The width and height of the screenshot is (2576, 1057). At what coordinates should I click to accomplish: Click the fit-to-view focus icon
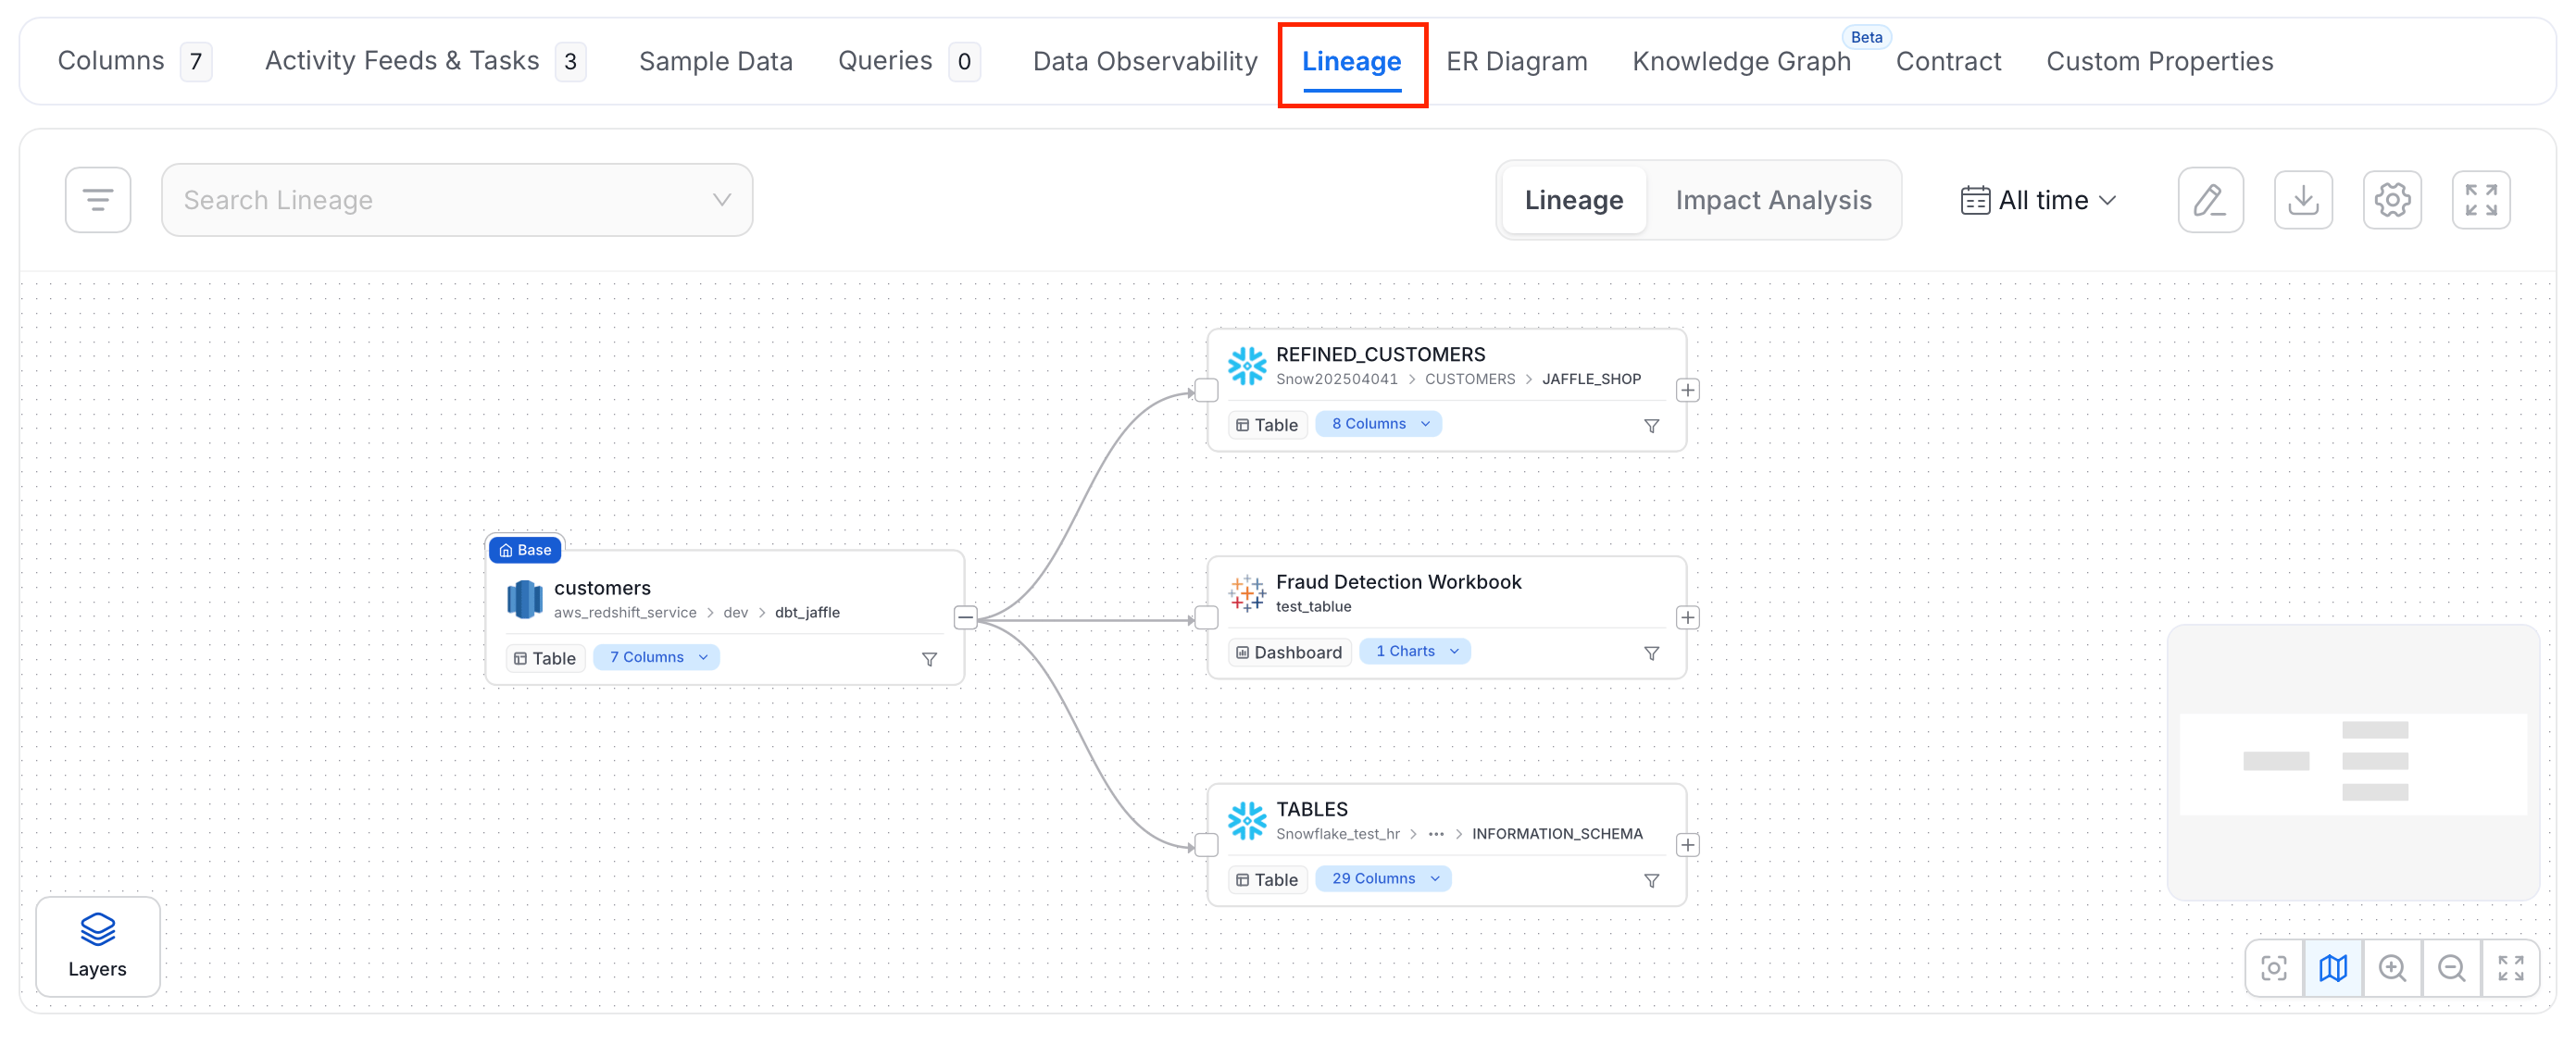[x=2274, y=968]
